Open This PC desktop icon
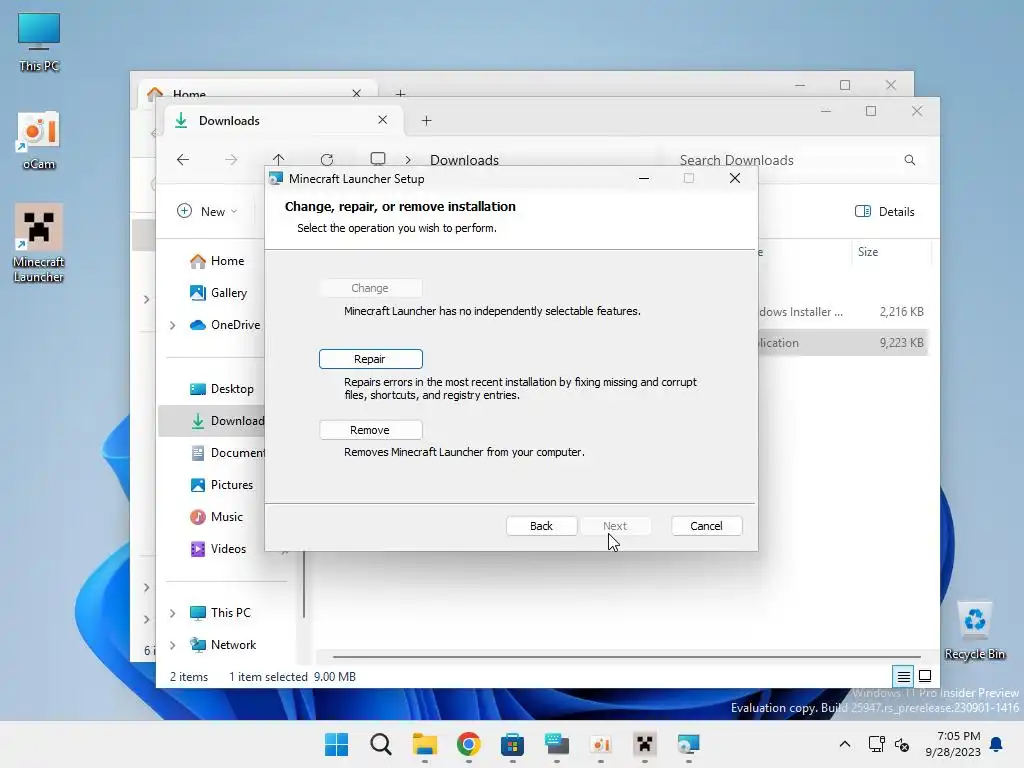 tap(39, 42)
